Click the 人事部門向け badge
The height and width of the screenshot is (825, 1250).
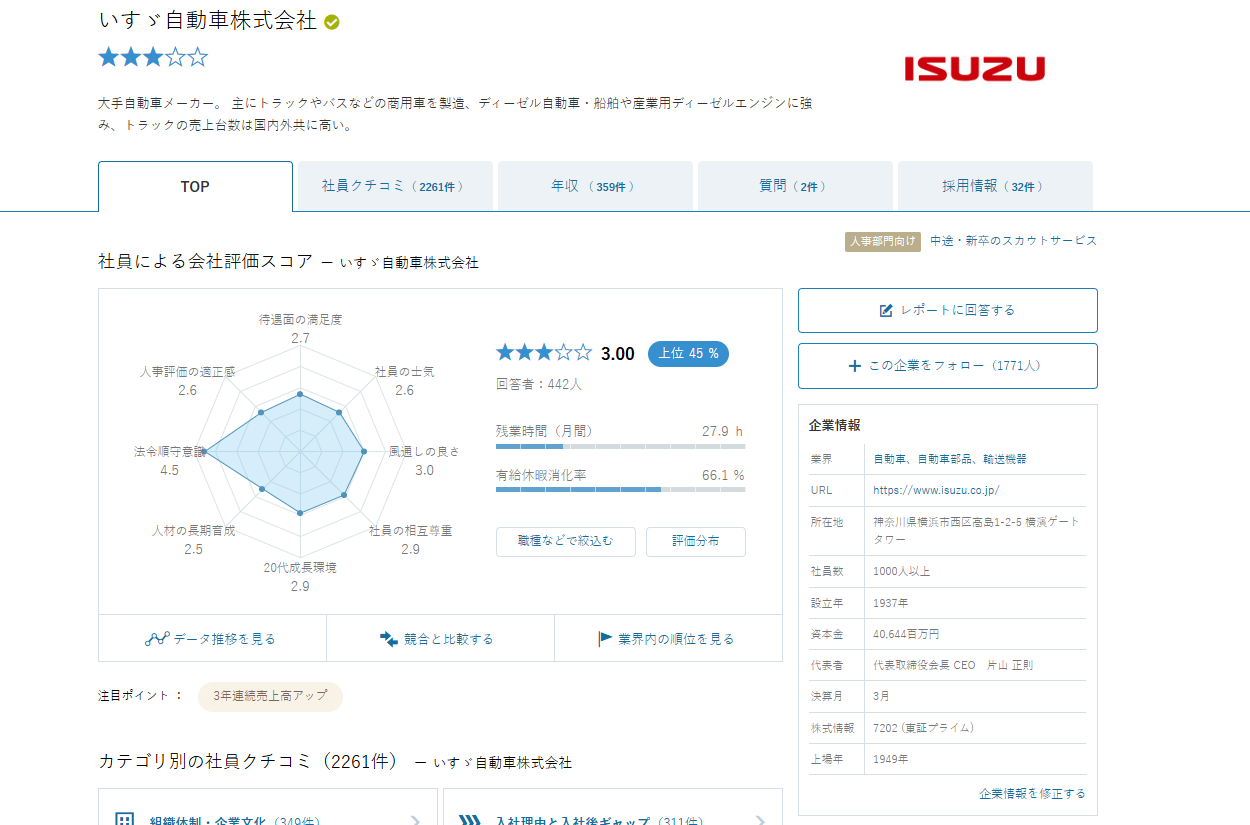[x=883, y=241]
